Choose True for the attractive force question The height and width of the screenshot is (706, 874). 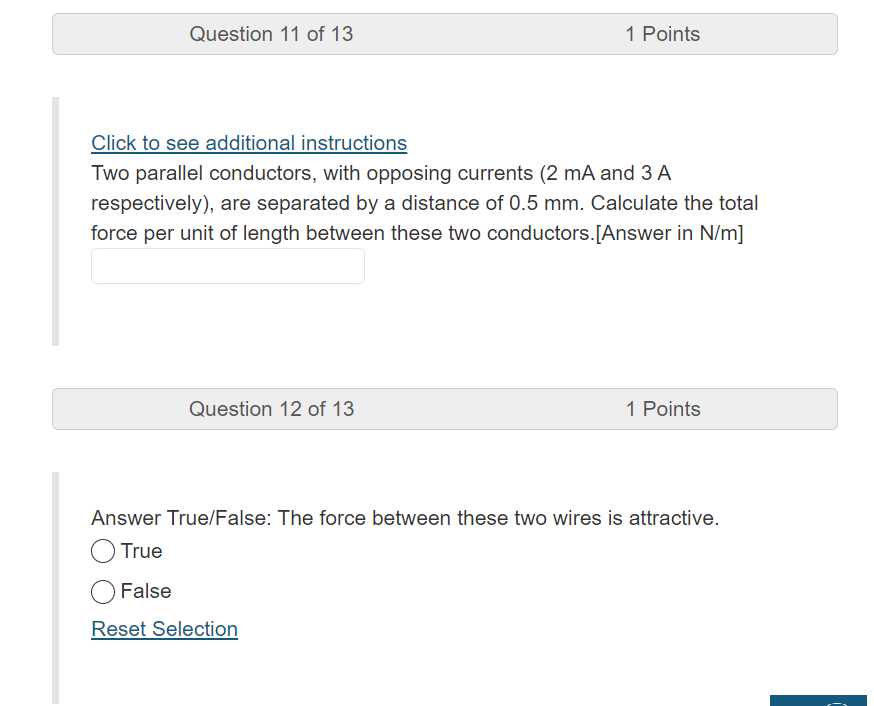pyautogui.click(x=103, y=551)
